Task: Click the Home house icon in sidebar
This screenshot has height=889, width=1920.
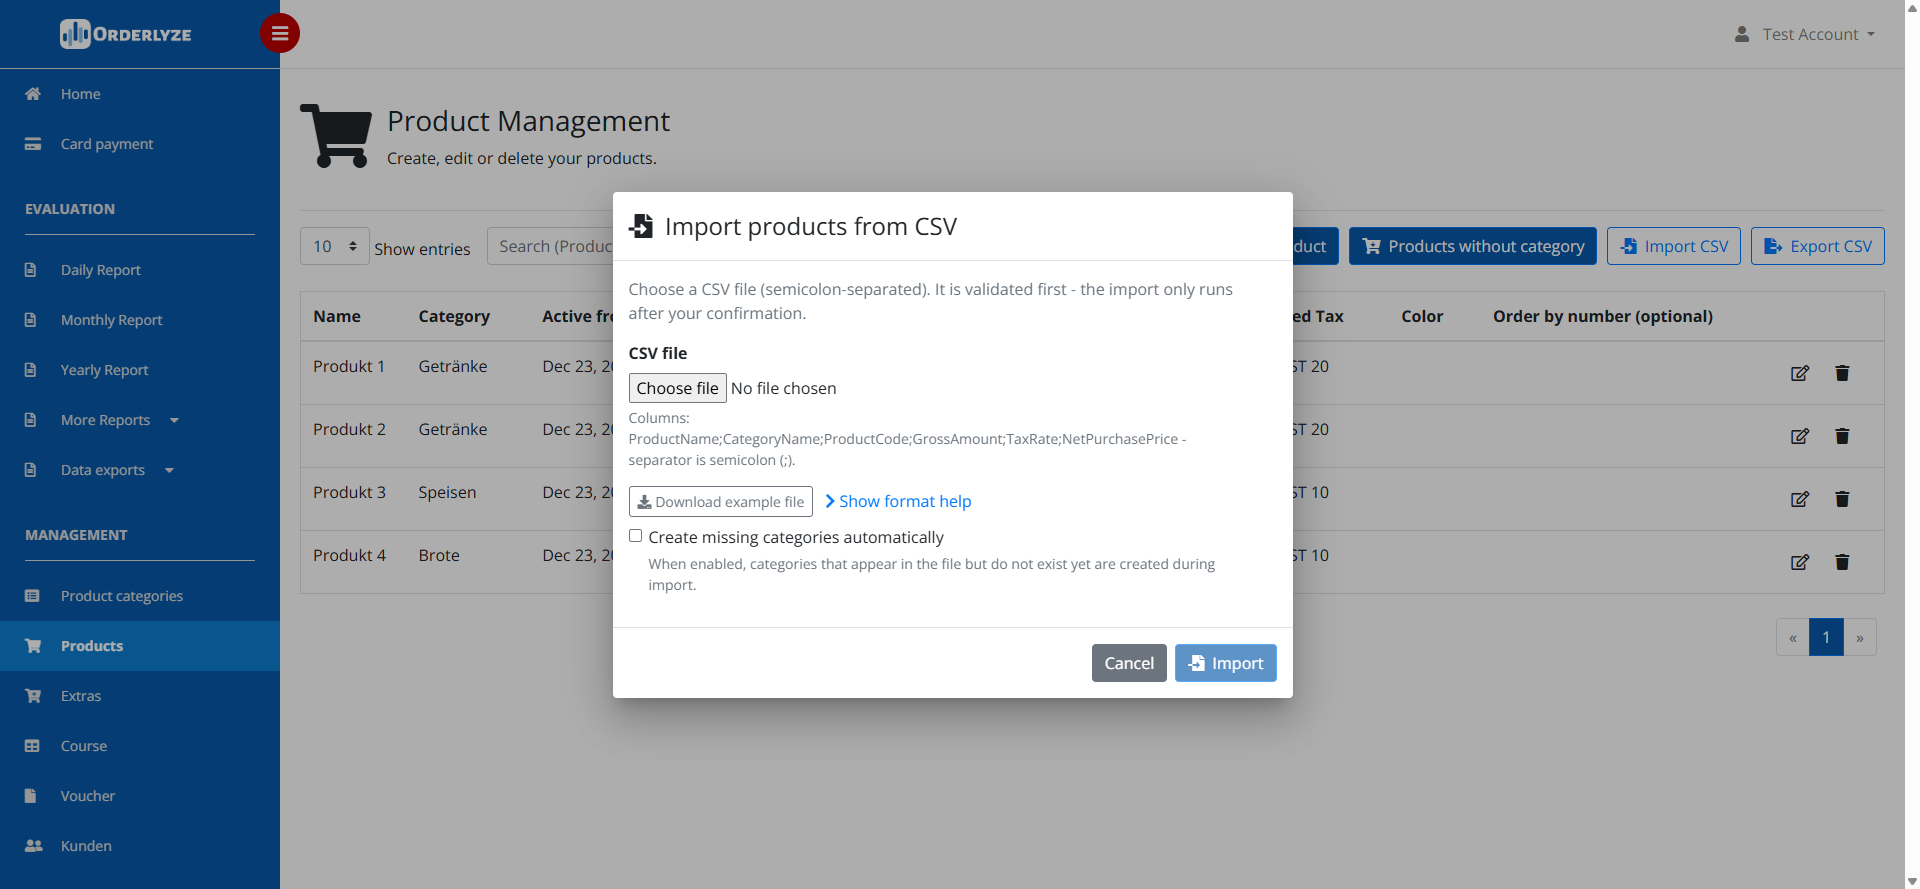Action: [x=33, y=94]
